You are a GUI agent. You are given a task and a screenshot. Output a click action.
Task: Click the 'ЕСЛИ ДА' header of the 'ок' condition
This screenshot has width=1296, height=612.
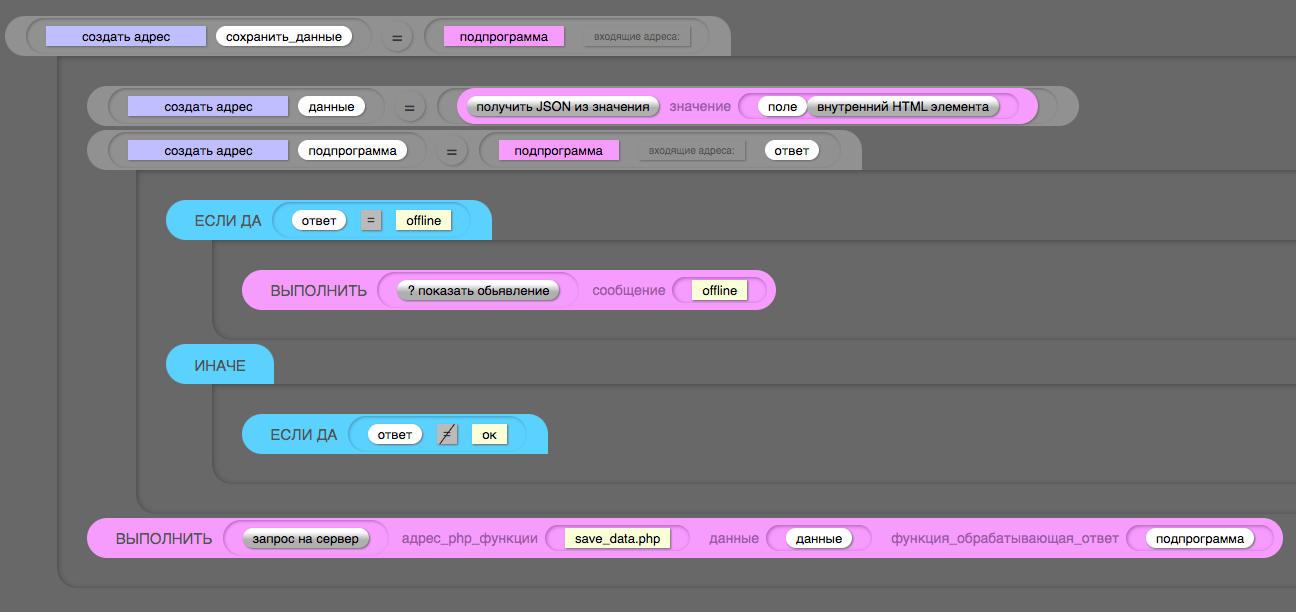coord(304,435)
